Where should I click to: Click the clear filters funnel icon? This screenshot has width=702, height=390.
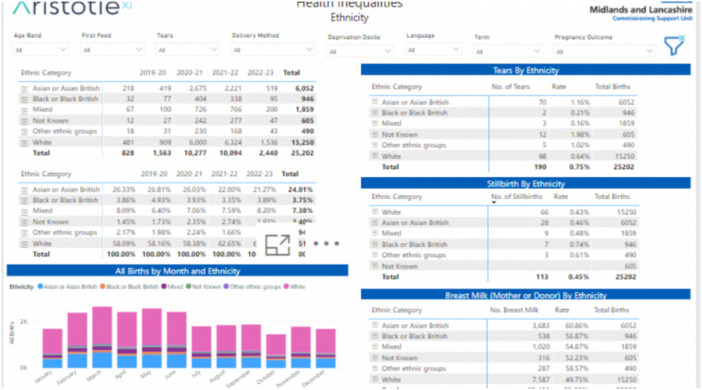click(x=674, y=45)
